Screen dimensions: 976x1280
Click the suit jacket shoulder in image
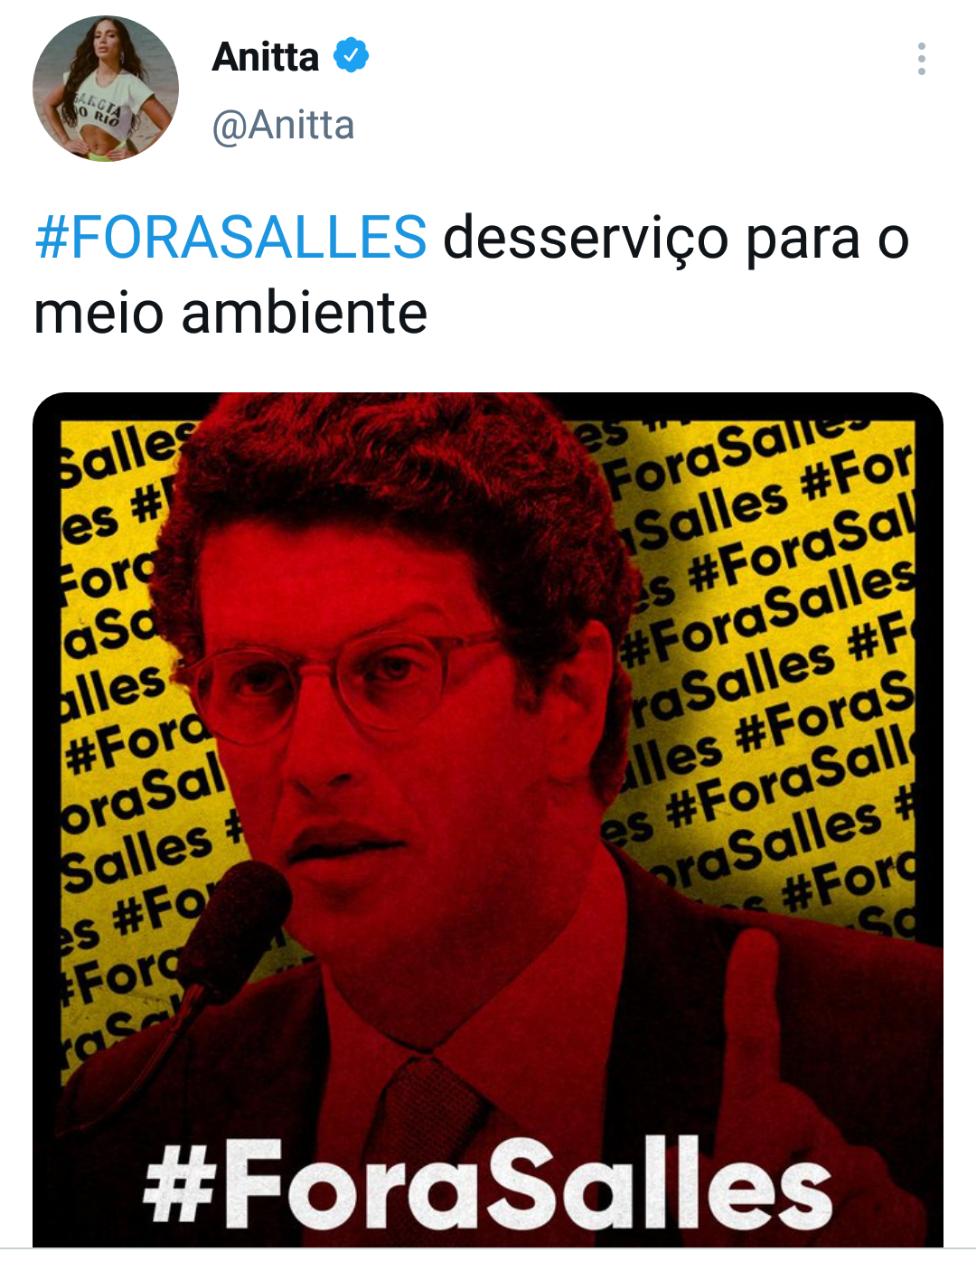[800, 960]
